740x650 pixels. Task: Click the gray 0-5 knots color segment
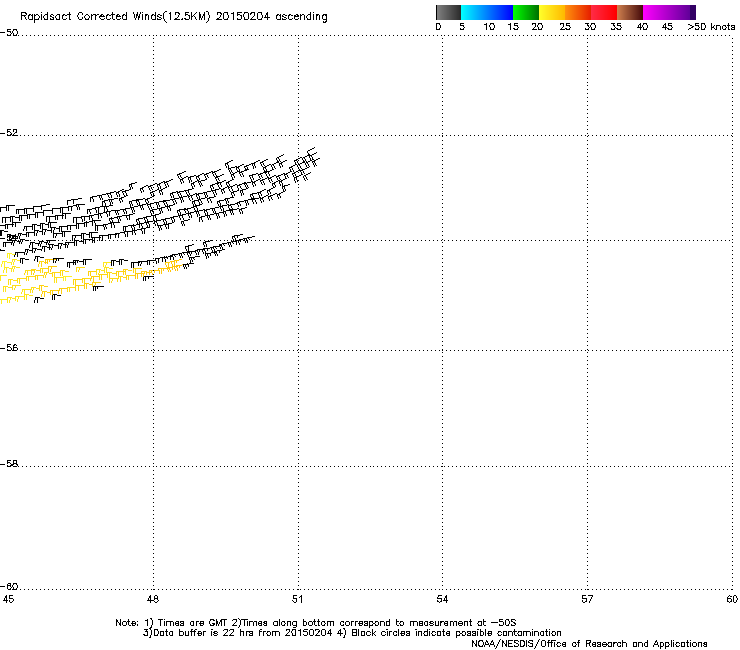448,12
